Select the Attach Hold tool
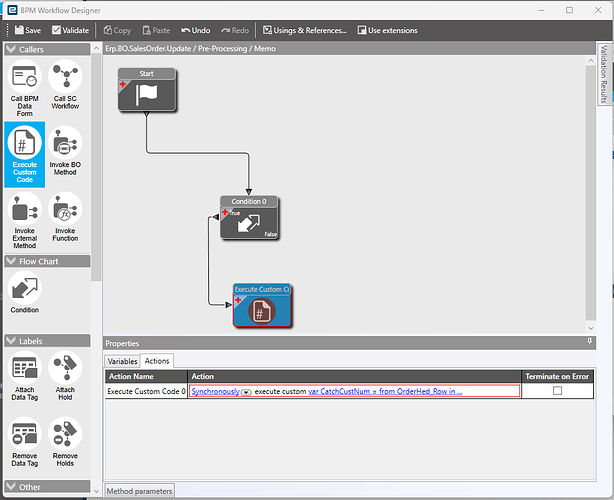614x500 pixels. (x=65, y=376)
